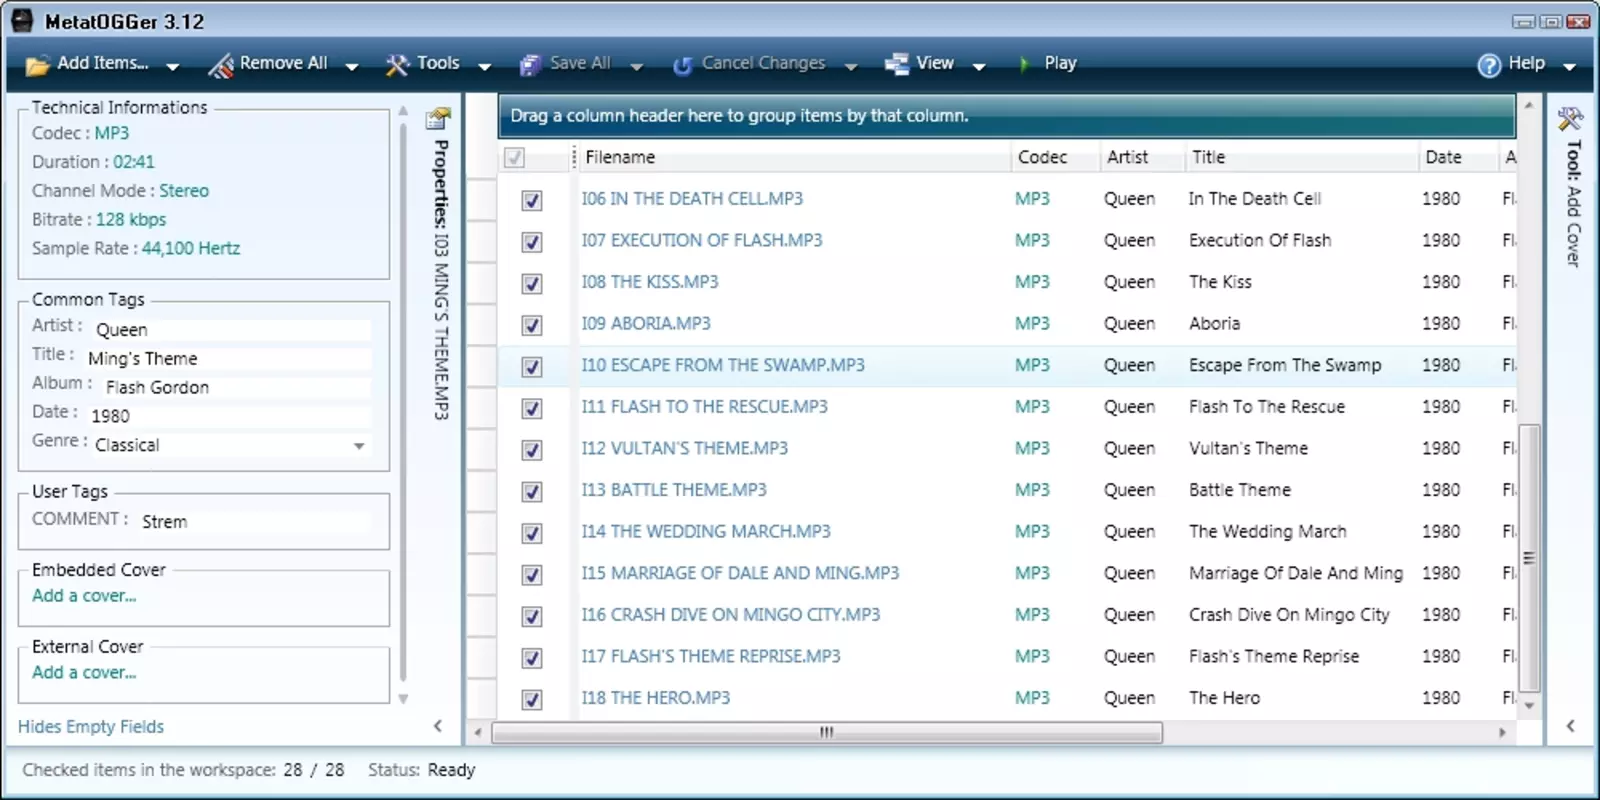Click the Remove All eraser icon

click(x=220, y=65)
